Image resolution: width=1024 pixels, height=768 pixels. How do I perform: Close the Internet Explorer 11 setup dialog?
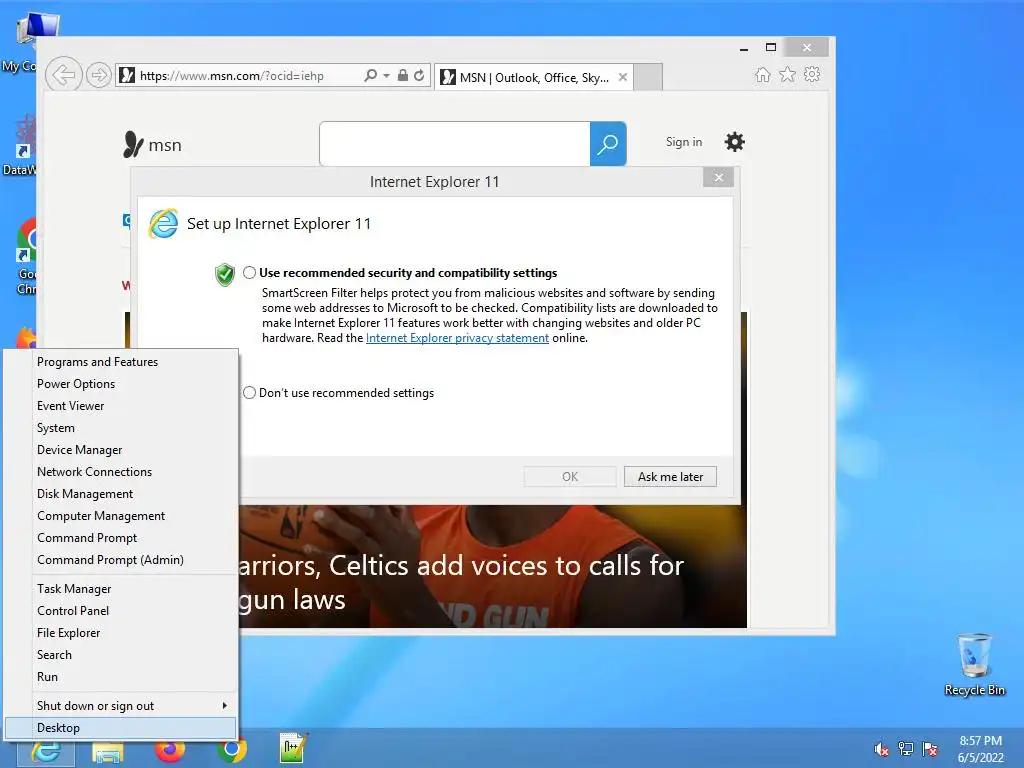[x=718, y=178]
